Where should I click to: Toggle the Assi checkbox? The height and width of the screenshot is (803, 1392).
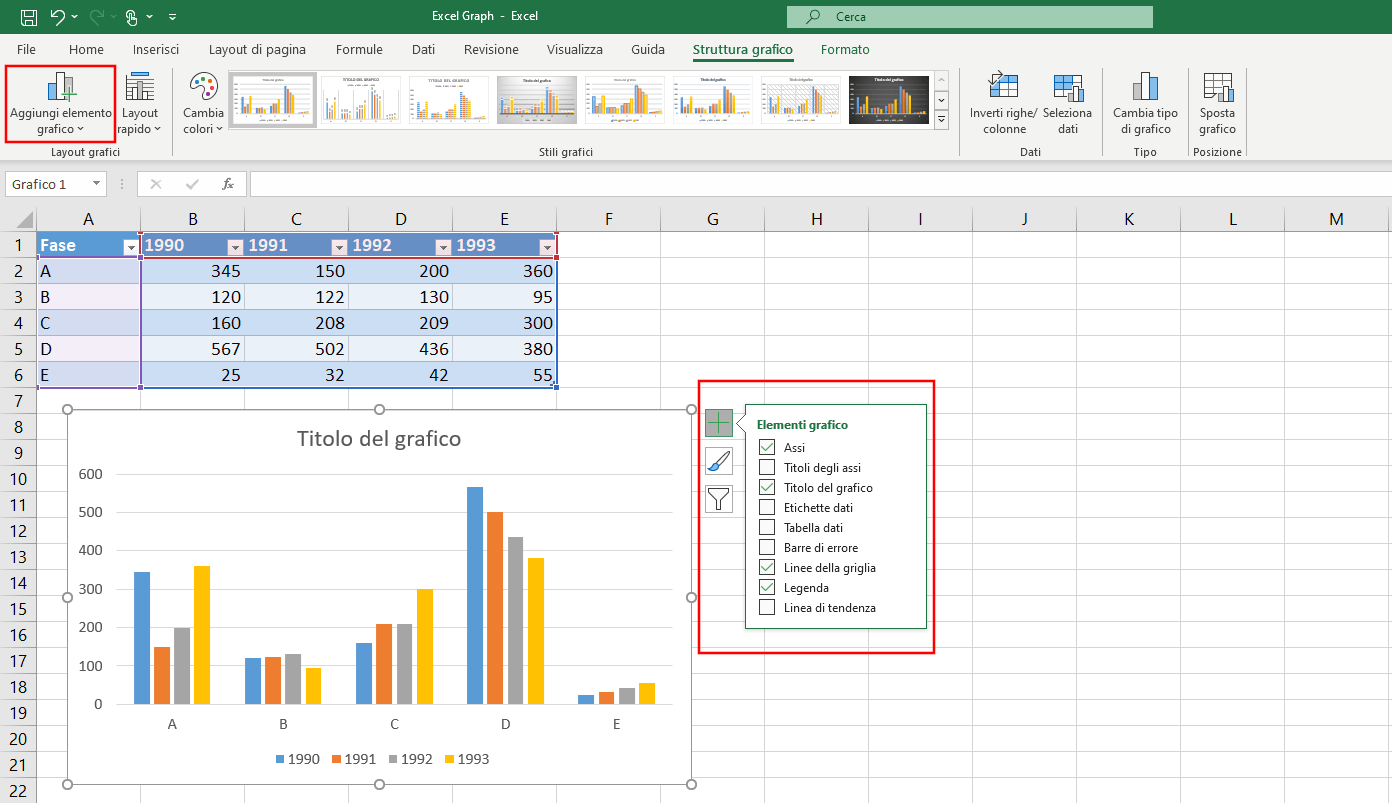[767, 447]
